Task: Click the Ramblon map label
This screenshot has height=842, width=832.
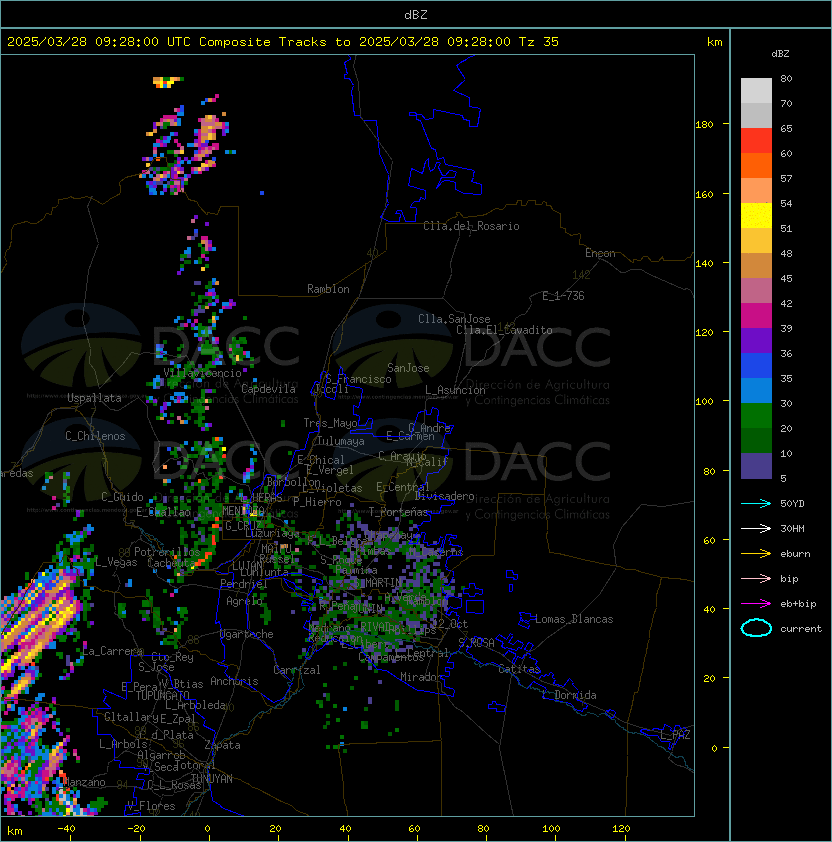Action: coord(328,289)
